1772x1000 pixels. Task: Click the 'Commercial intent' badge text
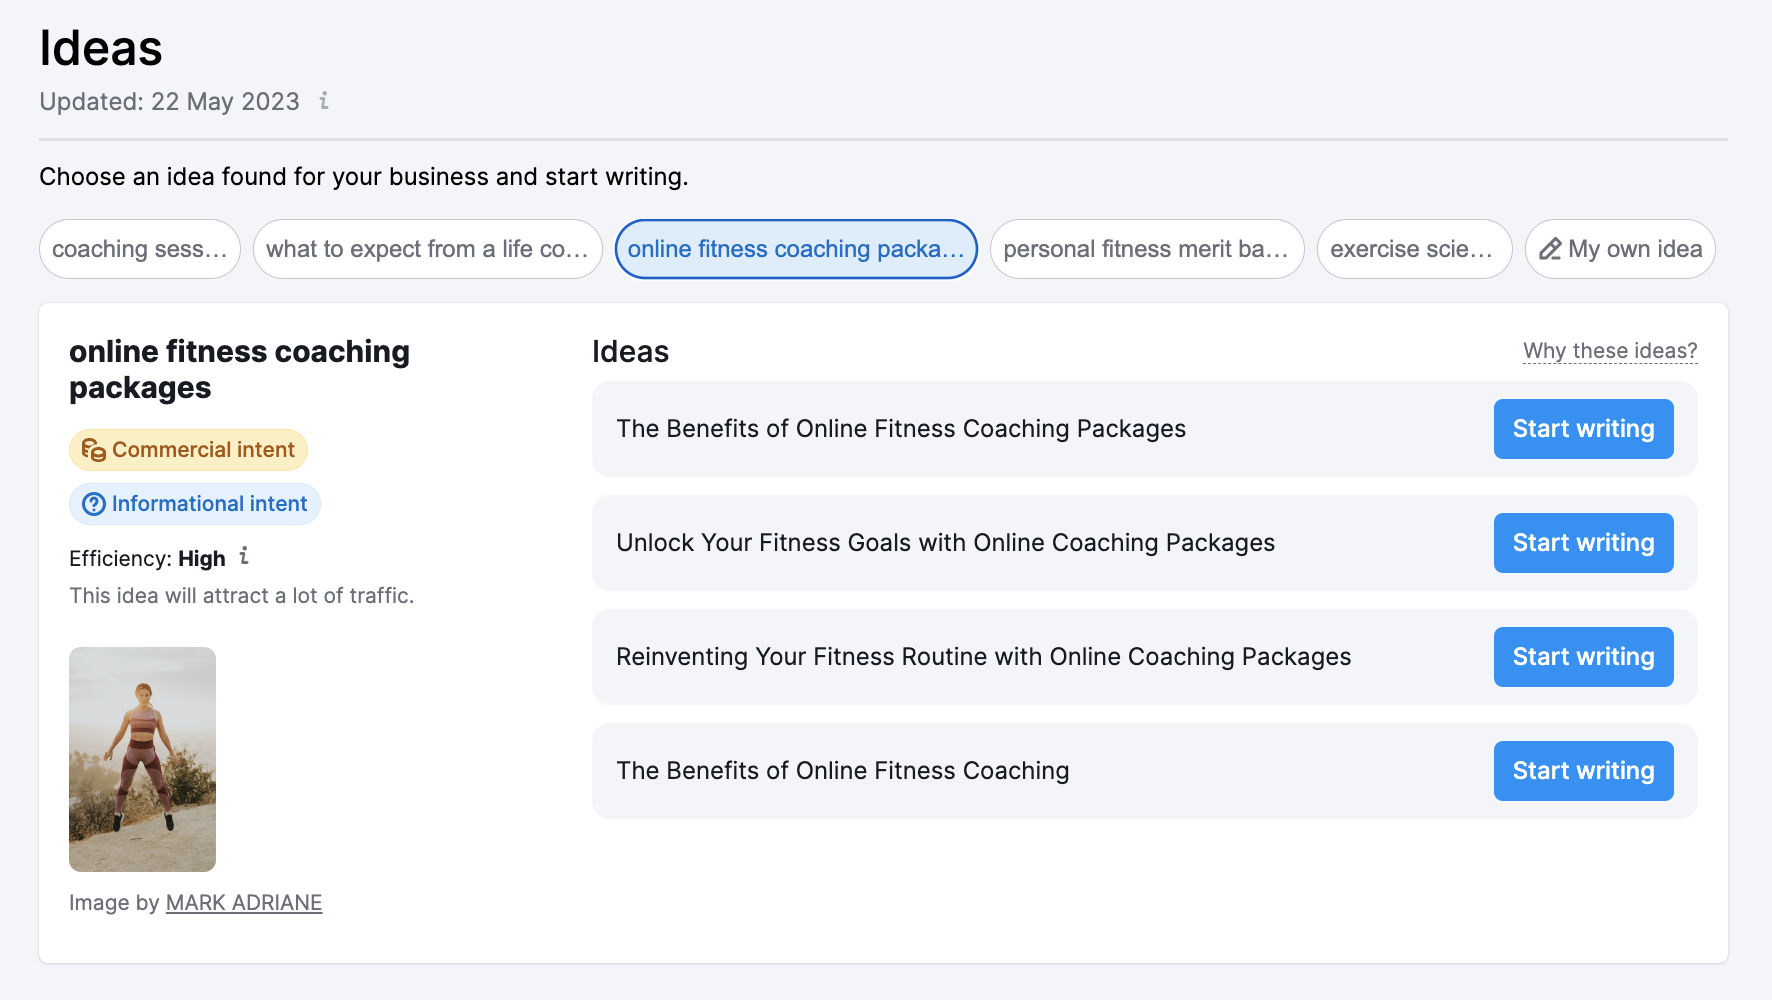203,450
